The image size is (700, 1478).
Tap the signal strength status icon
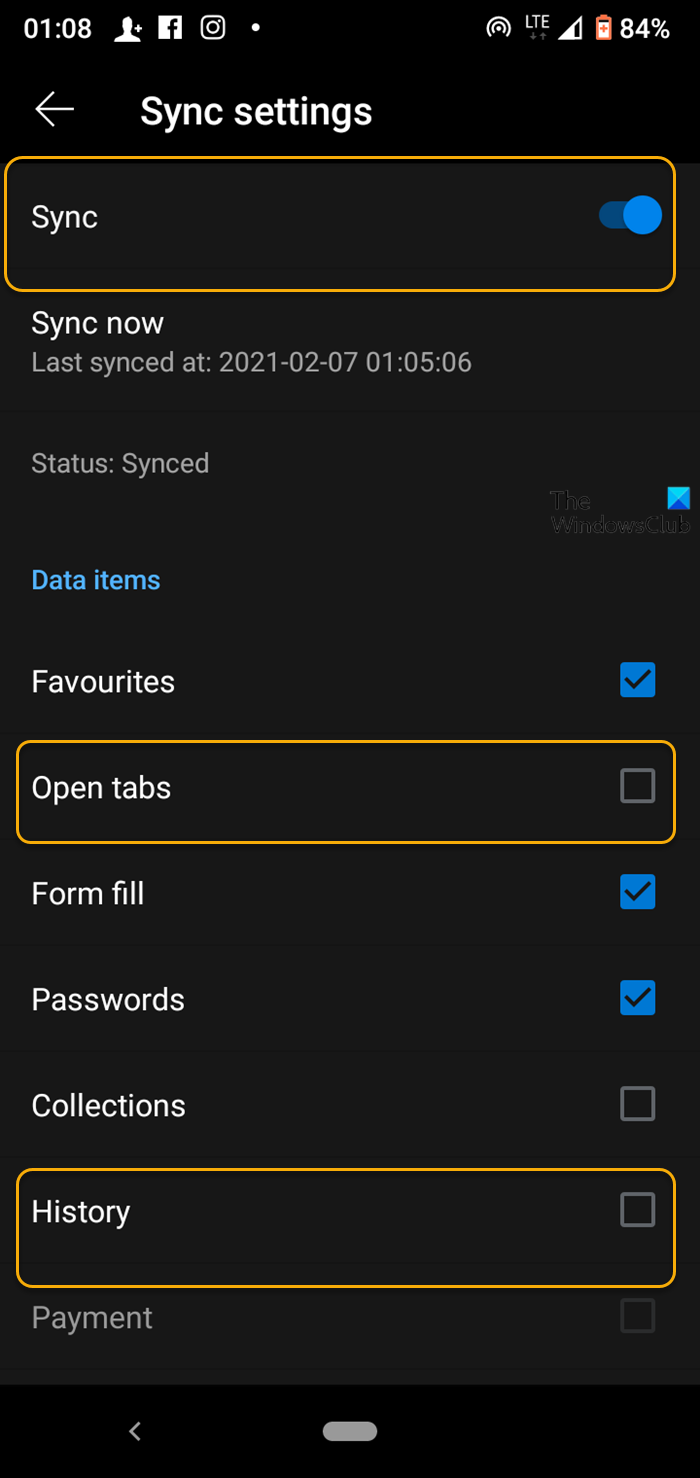click(x=569, y=29)
